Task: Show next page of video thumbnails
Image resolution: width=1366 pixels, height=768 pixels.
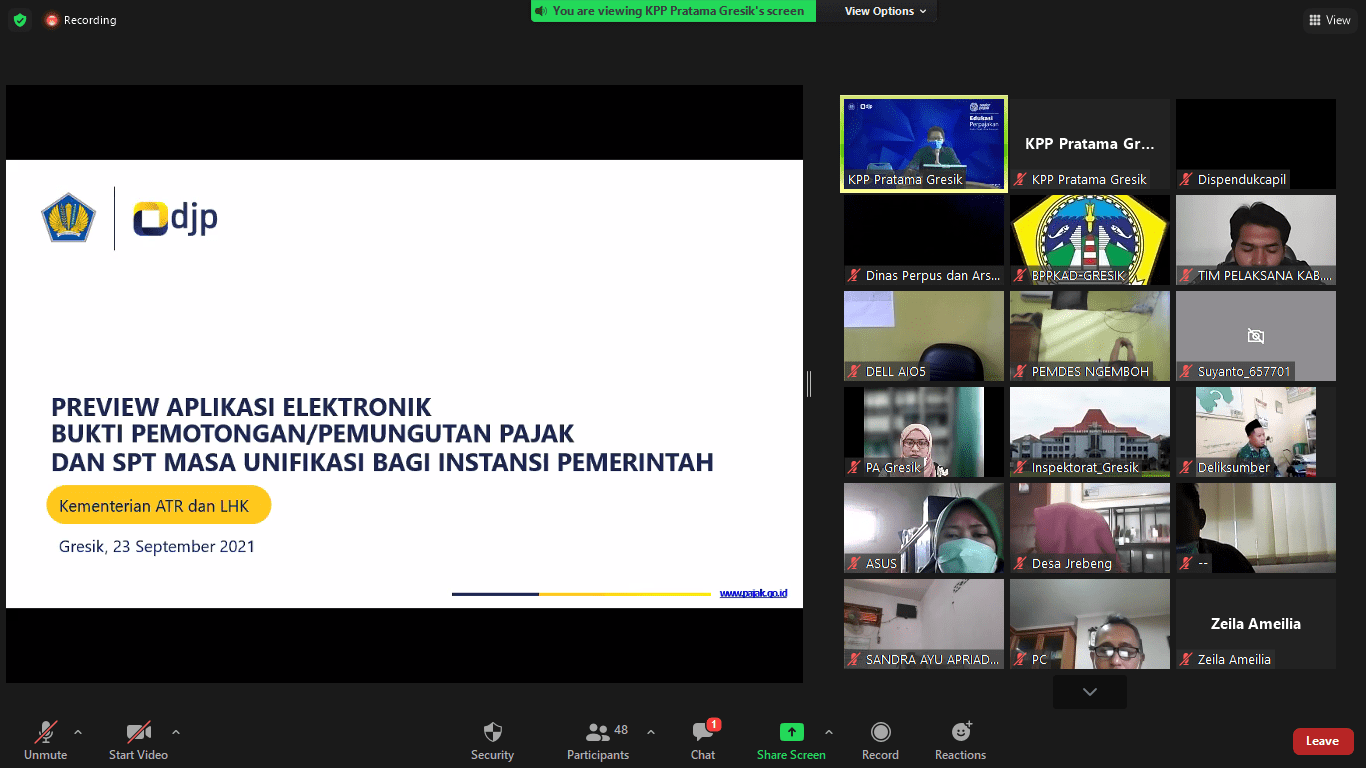Action: [1089, 691]
